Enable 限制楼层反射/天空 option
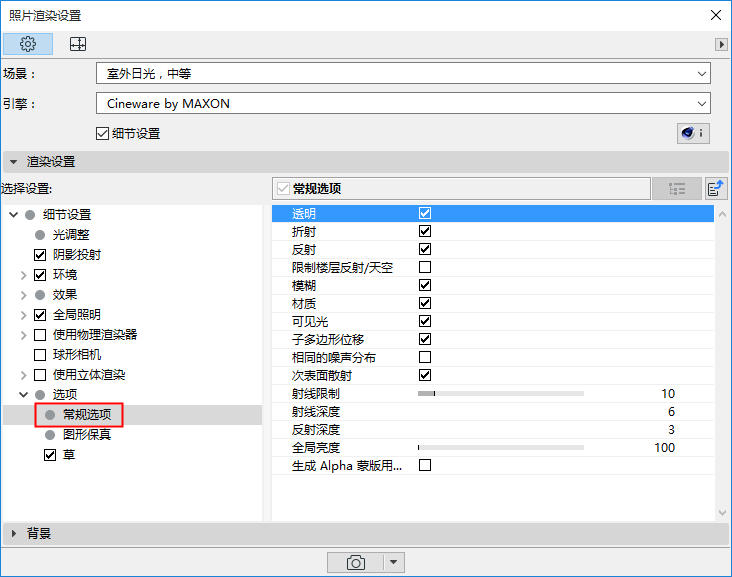Image resolution: width=732 pixels, height=577 pixels. (x=425, y=267)
